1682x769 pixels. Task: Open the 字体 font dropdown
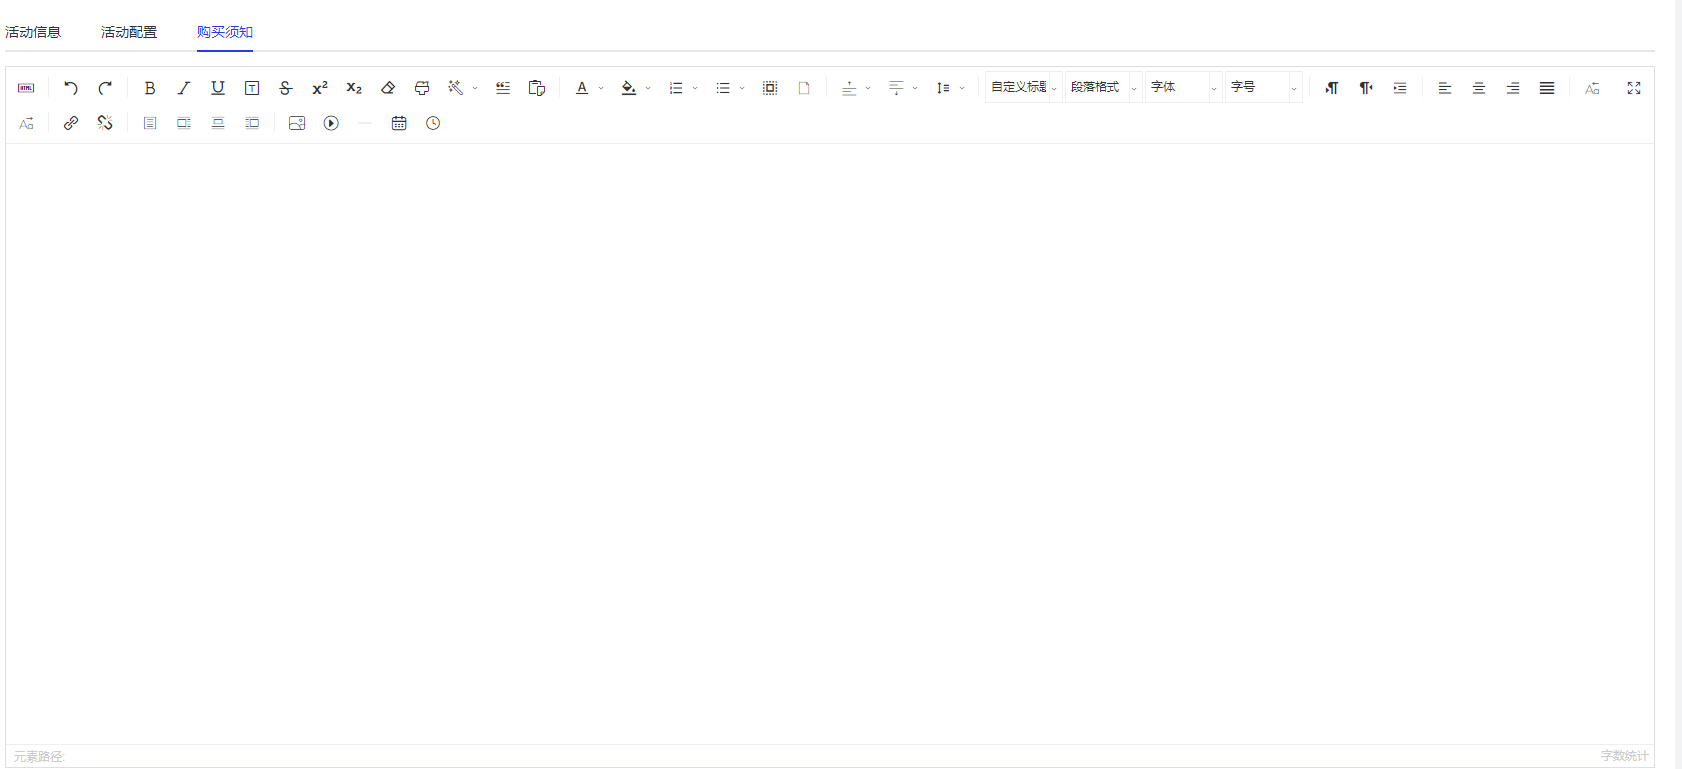(x=1184, y=87)
